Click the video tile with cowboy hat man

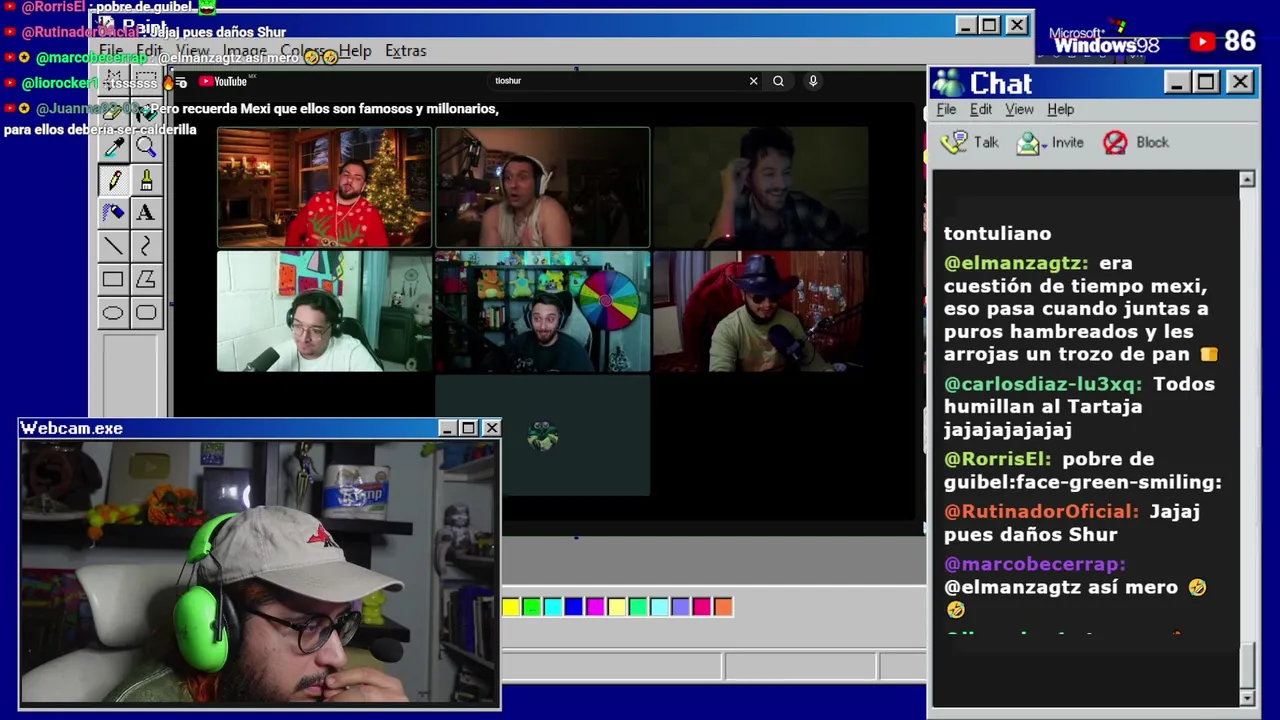(760, 311)
